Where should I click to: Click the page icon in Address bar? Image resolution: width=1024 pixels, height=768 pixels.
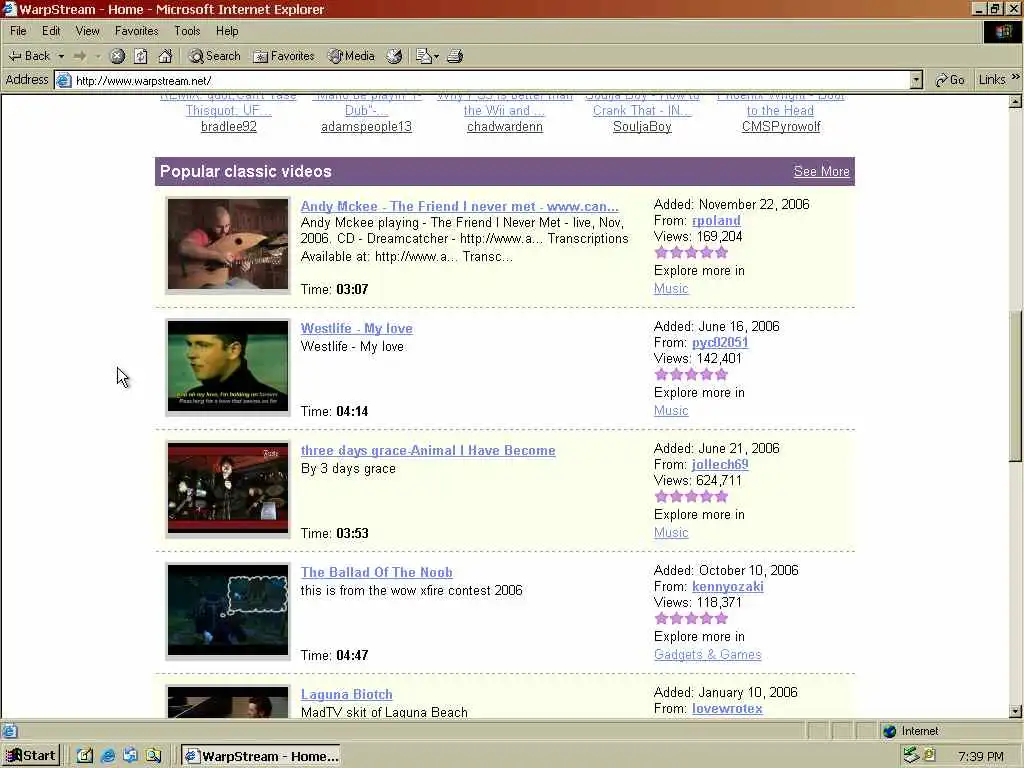point(63,80)
